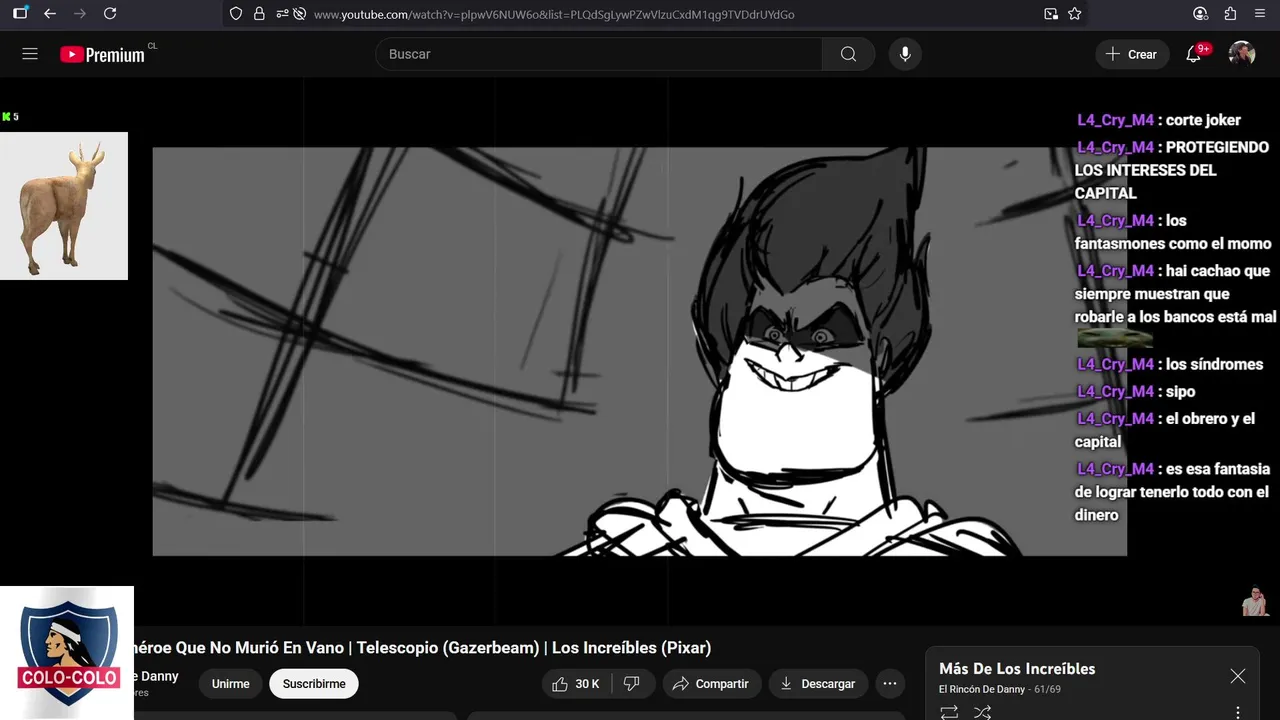Viewport: 1280px width, 720px height.
Task: Open the playlist three-dot options menu
Action: tap(1238, 712)
